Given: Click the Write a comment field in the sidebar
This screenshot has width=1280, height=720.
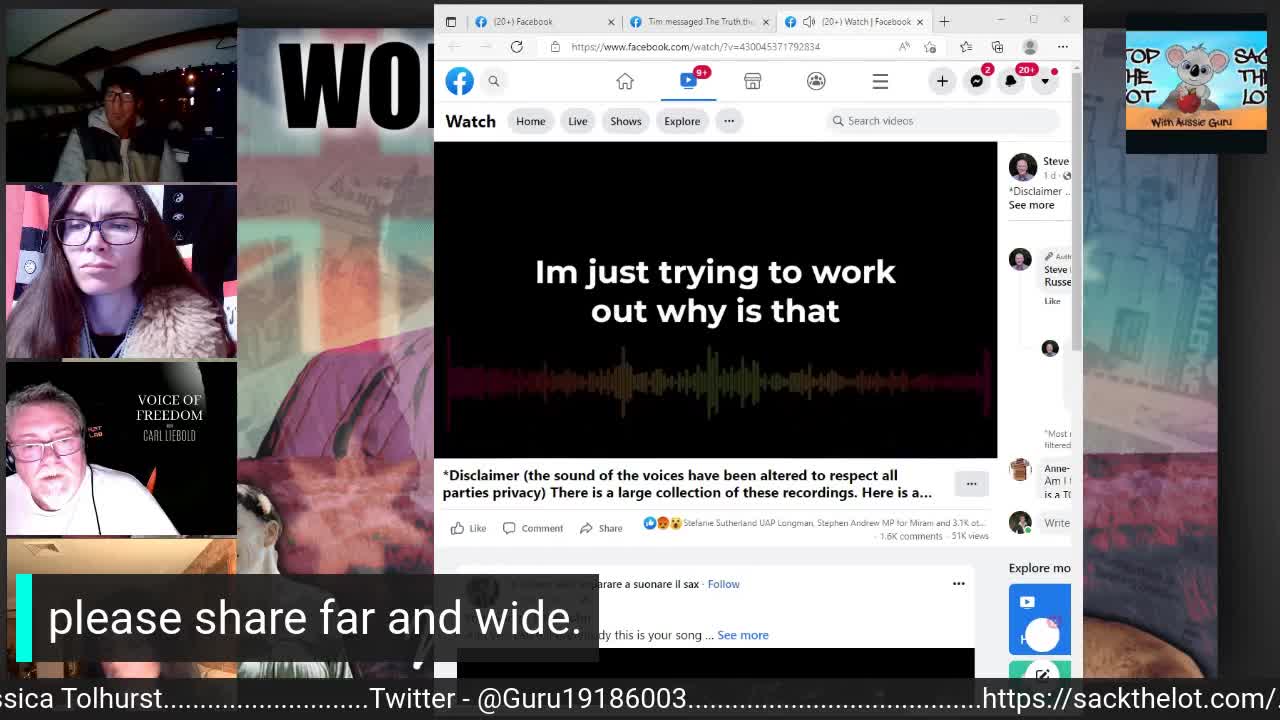Looking at the screenshot, I should click(1056, 523).
